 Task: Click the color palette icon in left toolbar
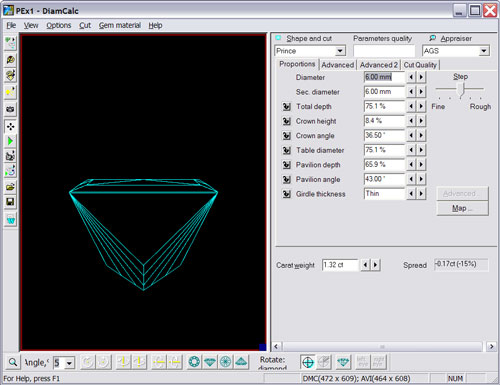click(x=10, y=60)
